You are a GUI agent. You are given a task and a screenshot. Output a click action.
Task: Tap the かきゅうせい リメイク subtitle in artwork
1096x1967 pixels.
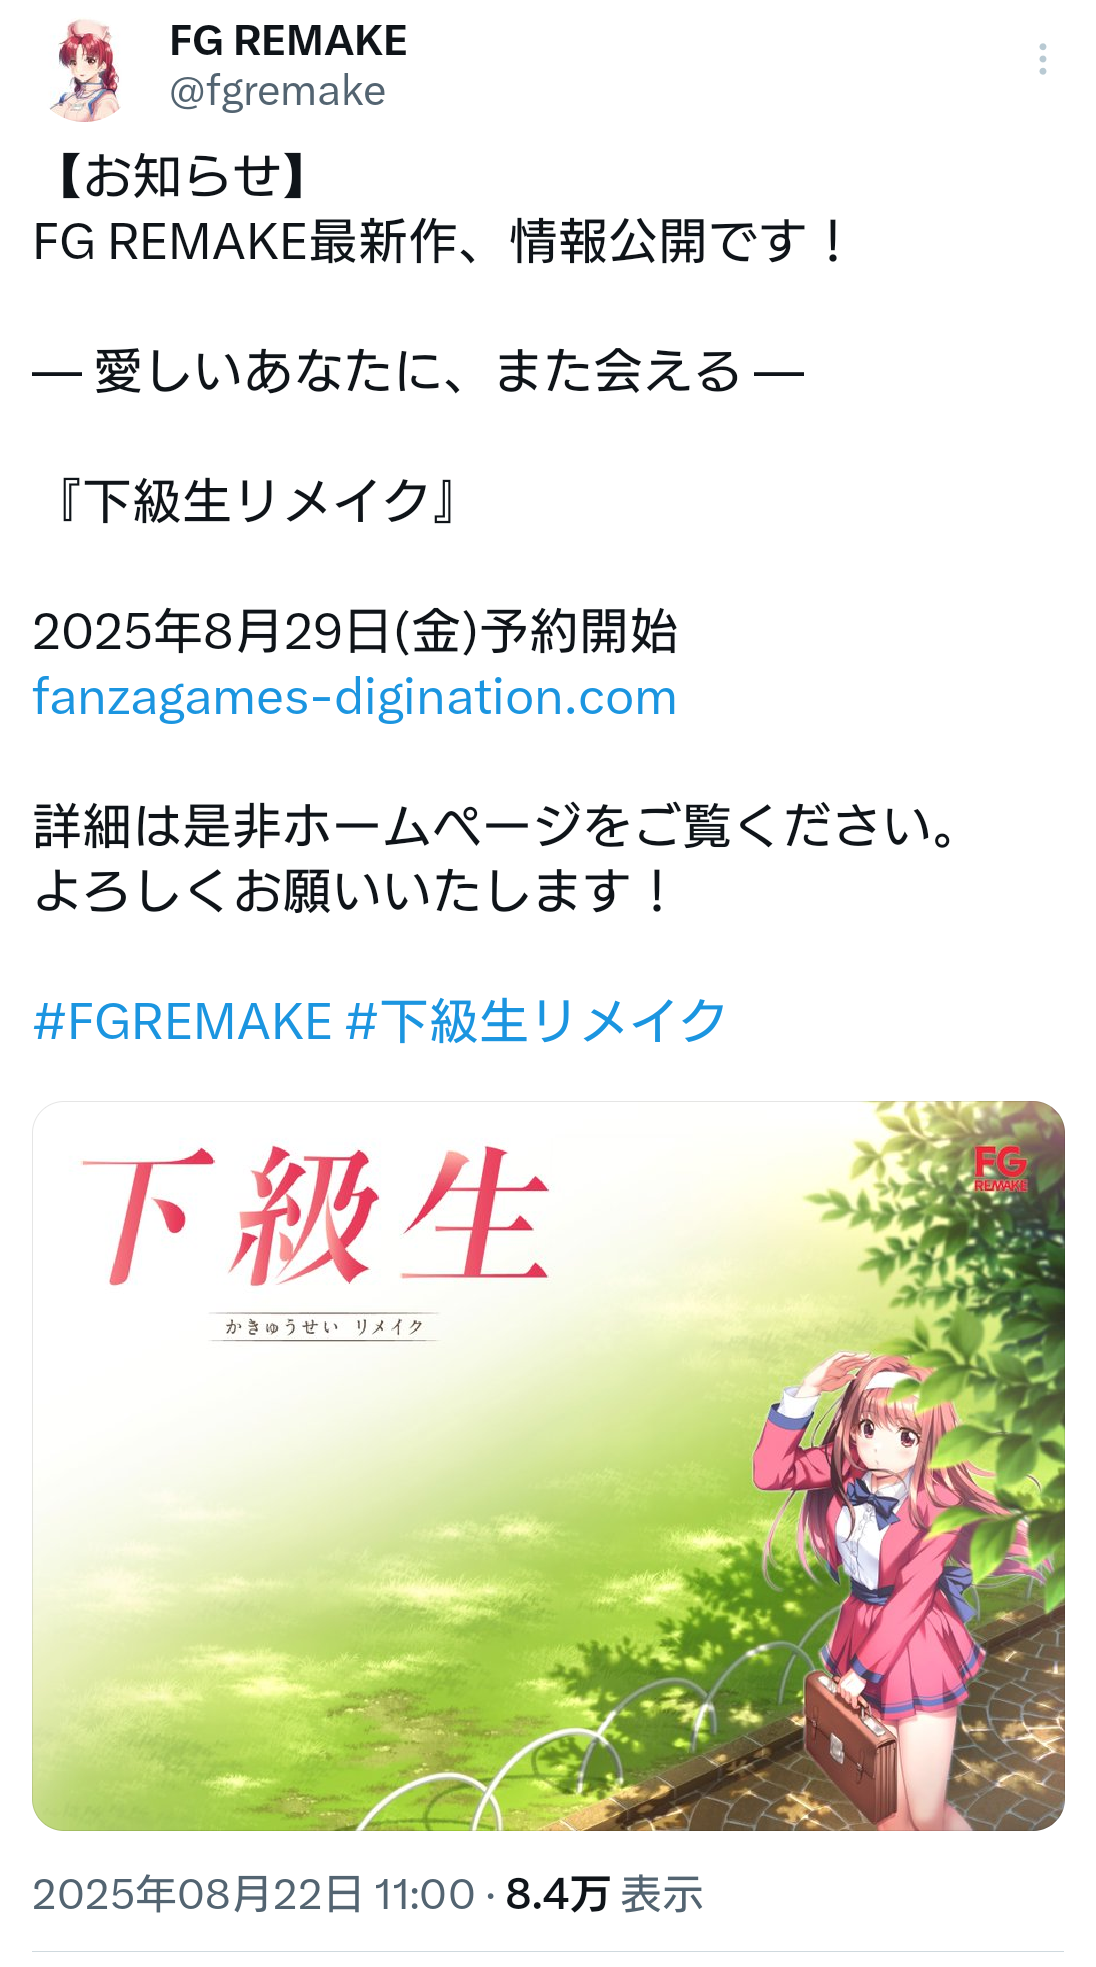[x=324, y=1327]
